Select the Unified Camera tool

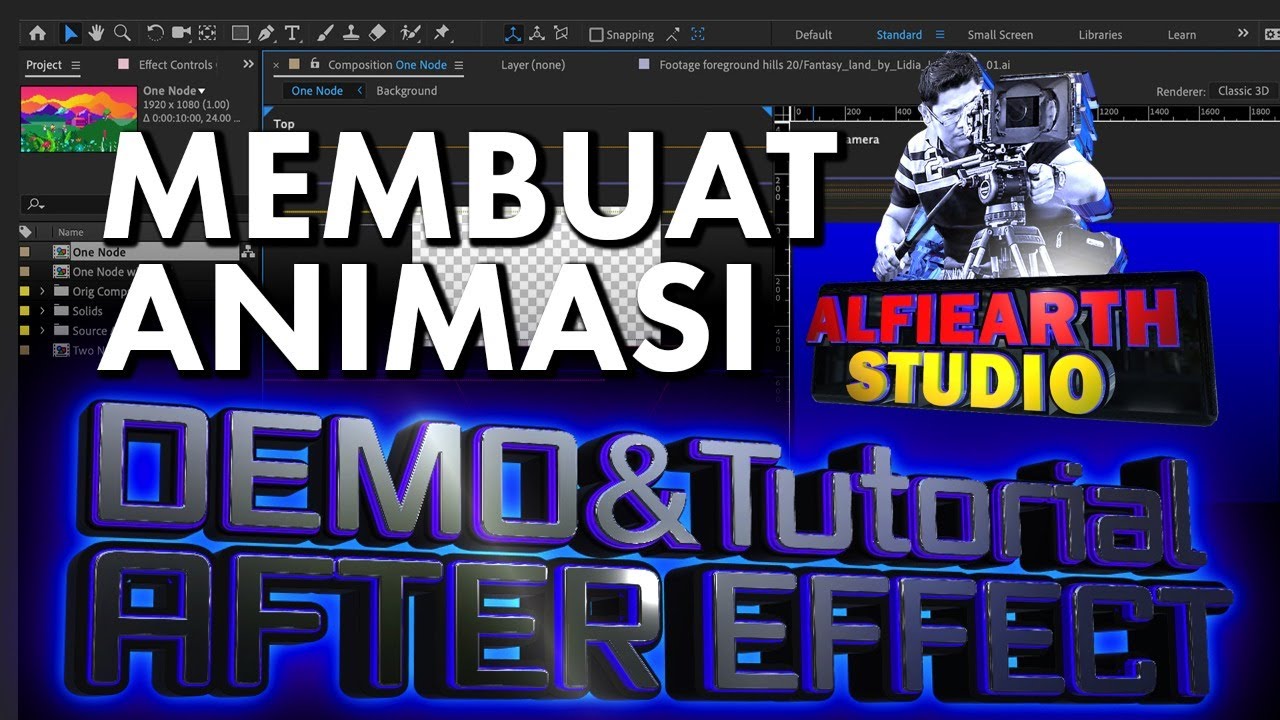click(x=181, y=33)
